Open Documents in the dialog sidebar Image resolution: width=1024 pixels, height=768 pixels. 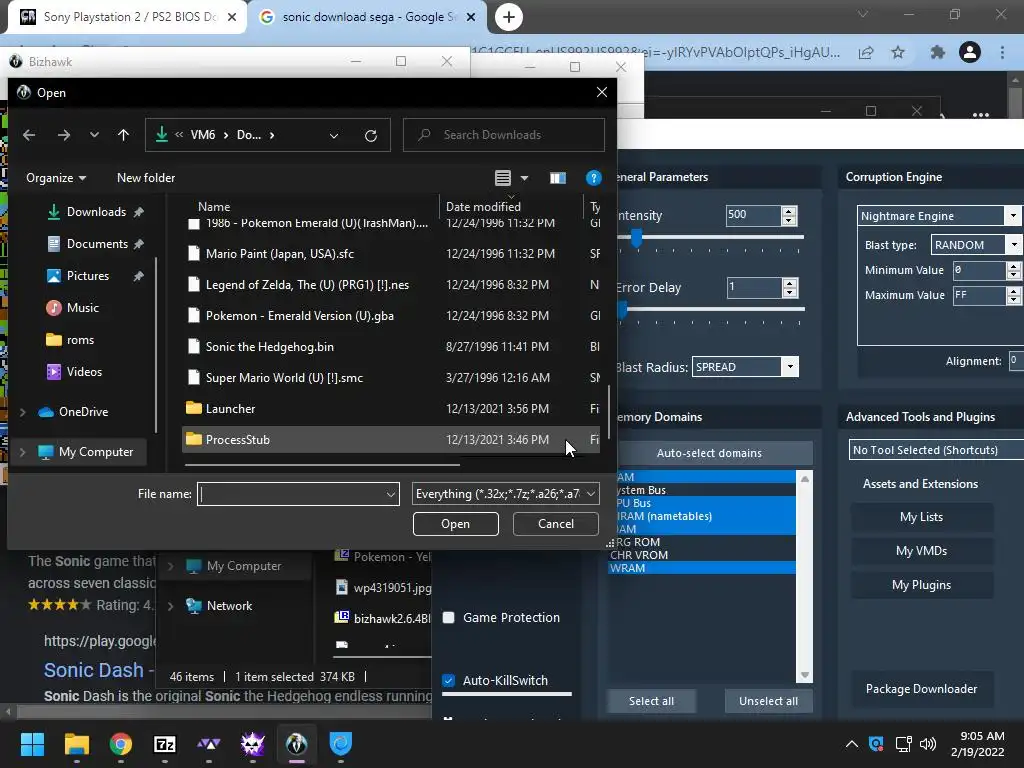[97, 244]
